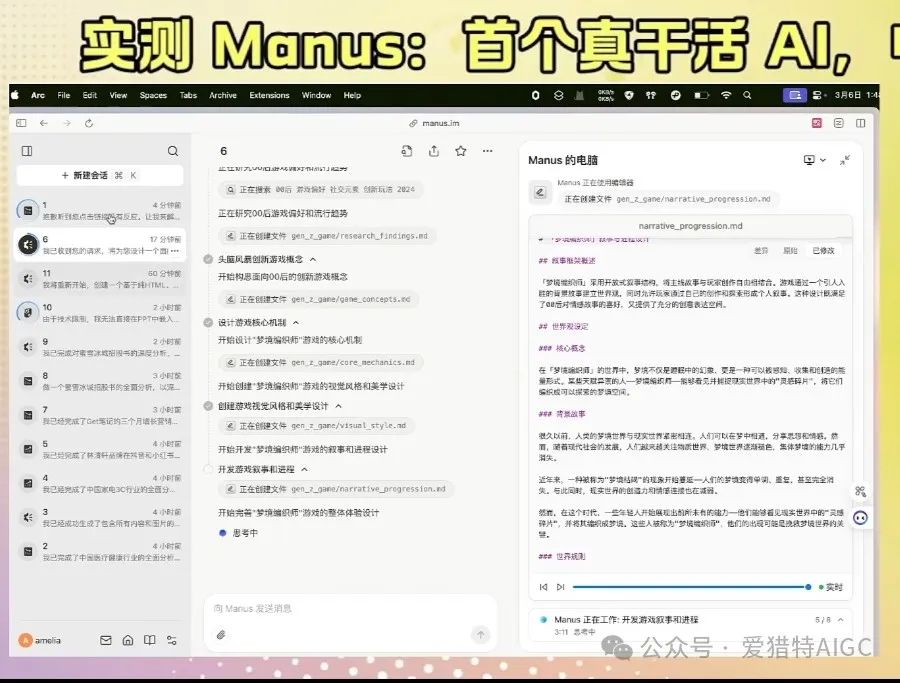The image size is (900, 683).
Task: Click the playback progress slider handle
Action: [x=808, y=587]
